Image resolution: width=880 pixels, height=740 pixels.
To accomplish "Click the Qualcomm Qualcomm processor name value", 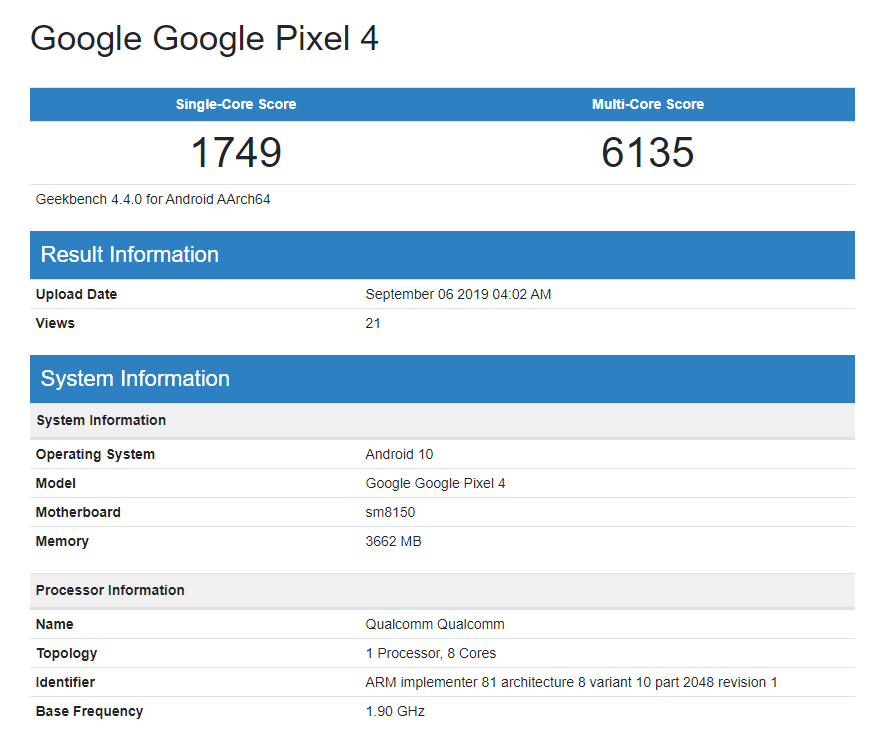I will click(x=435, y=624).
